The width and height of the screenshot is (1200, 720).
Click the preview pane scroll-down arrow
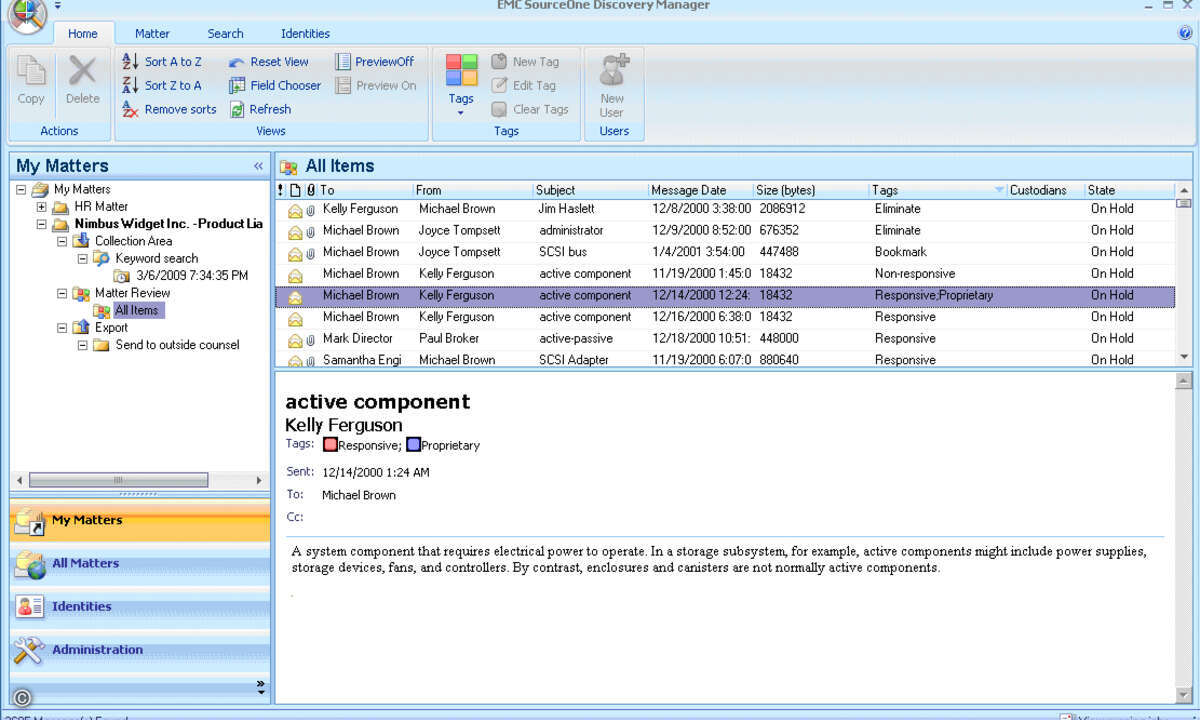pos(1184,695)
